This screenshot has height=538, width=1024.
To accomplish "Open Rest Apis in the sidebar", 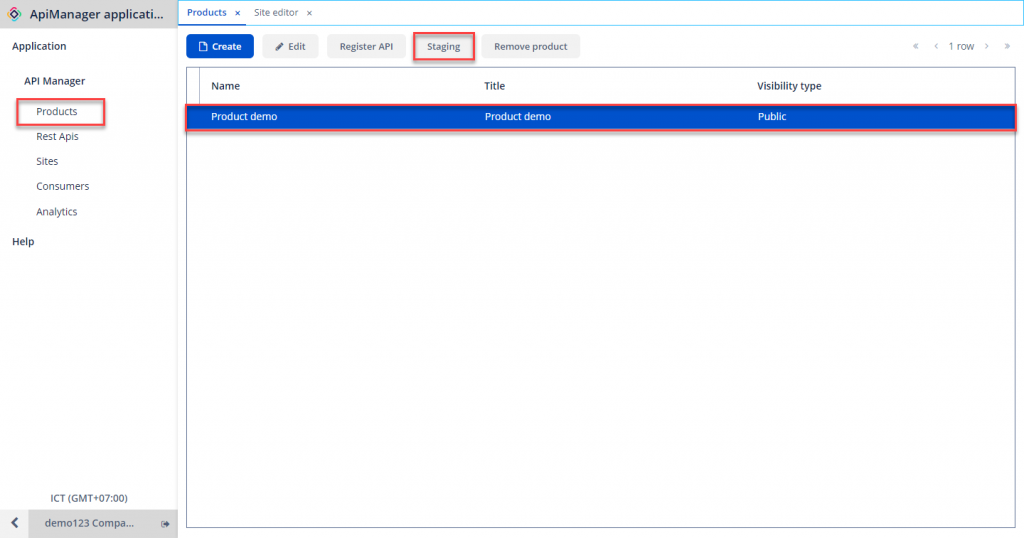I will tap(57, 136).
